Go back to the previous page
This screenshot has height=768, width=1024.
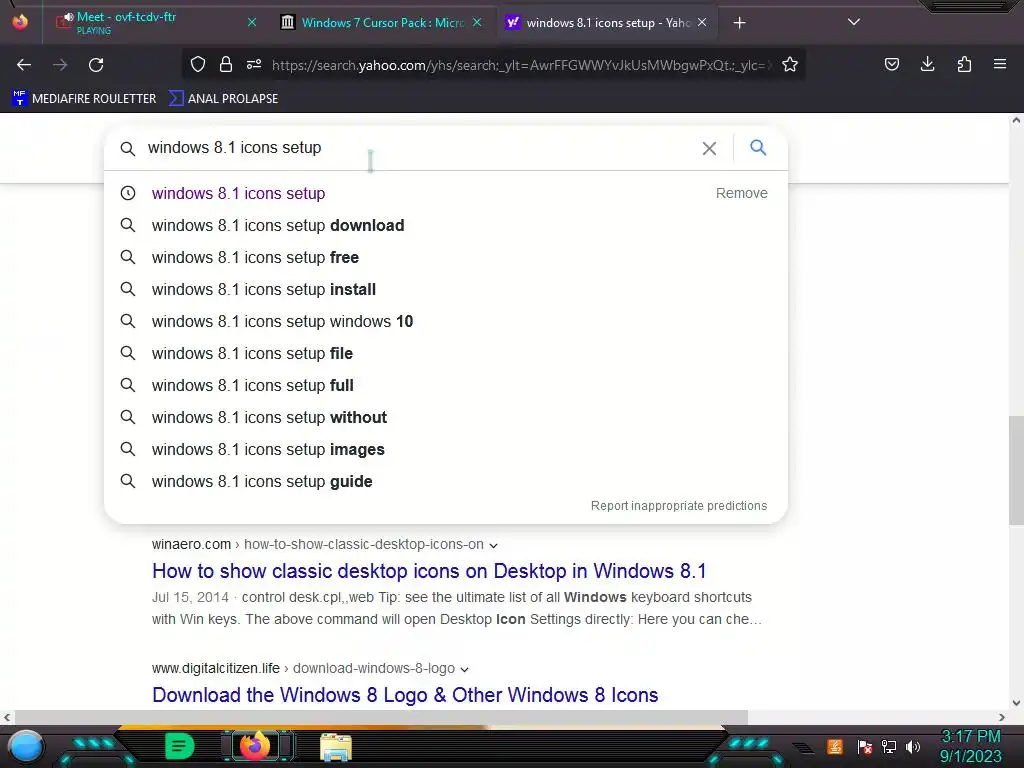24,65
